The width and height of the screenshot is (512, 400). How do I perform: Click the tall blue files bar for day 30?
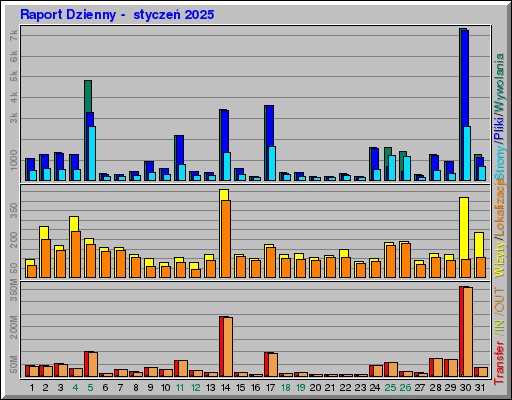point(465,78)
